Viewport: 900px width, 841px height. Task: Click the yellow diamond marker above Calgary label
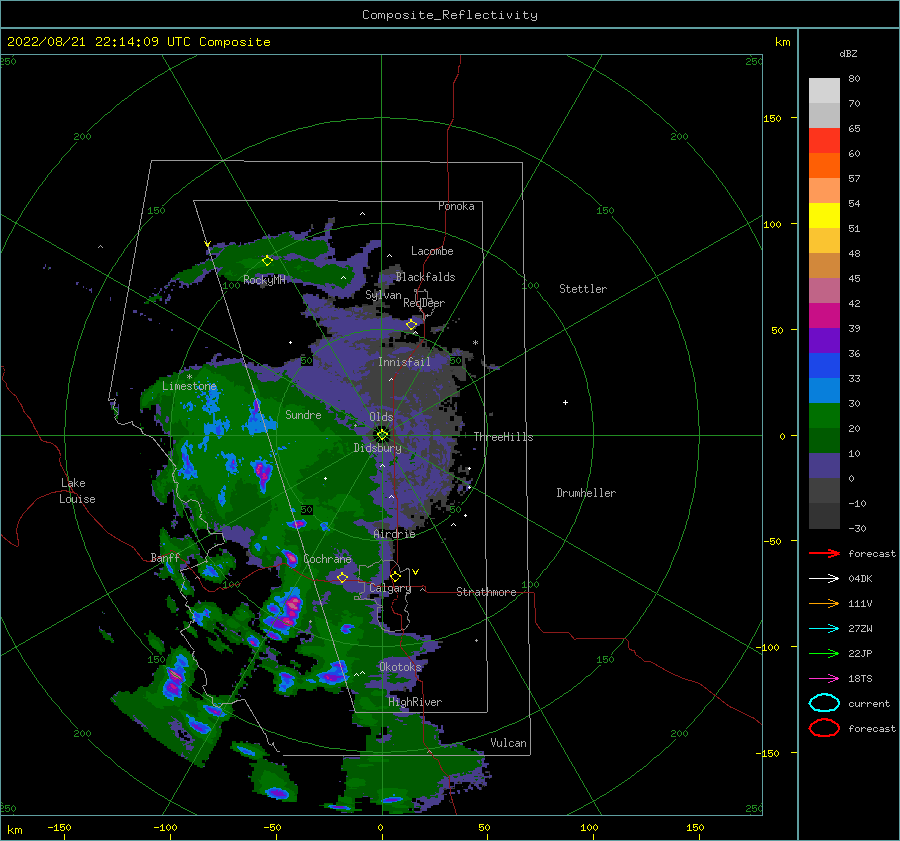tap(395, 576)
